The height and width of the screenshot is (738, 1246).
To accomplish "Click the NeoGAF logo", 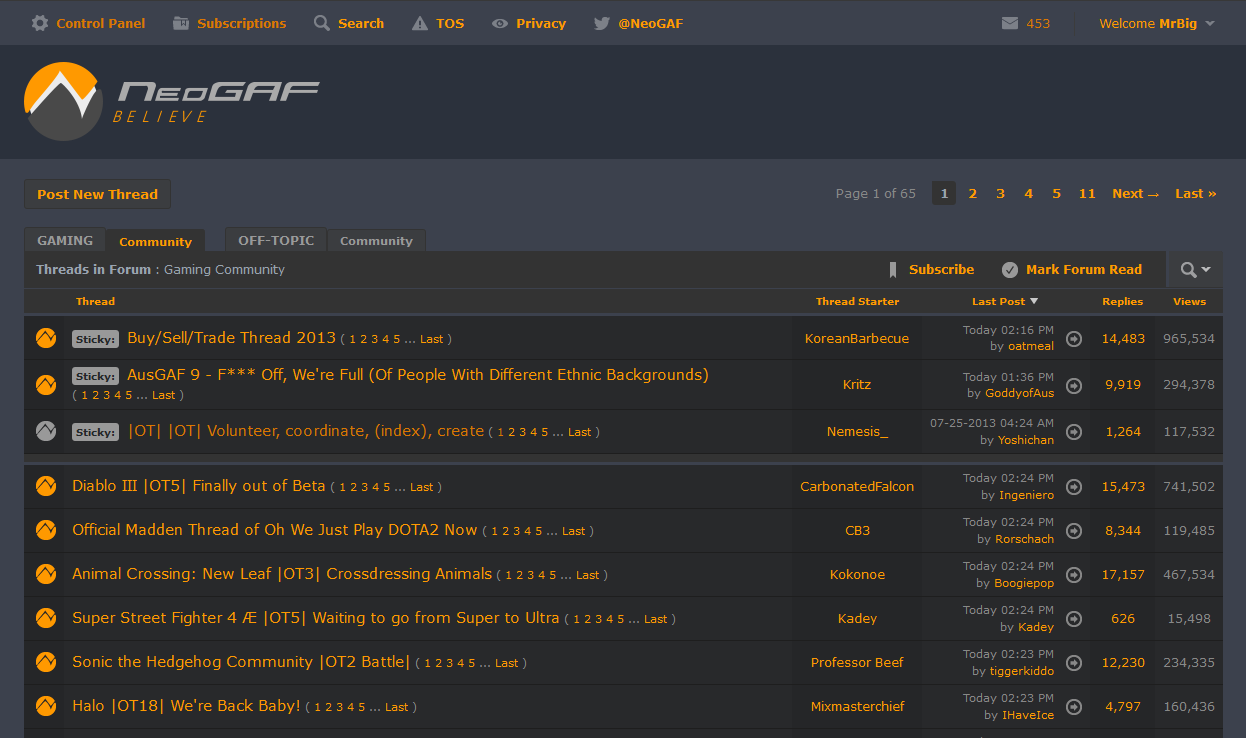I will (x=170, y=100).
